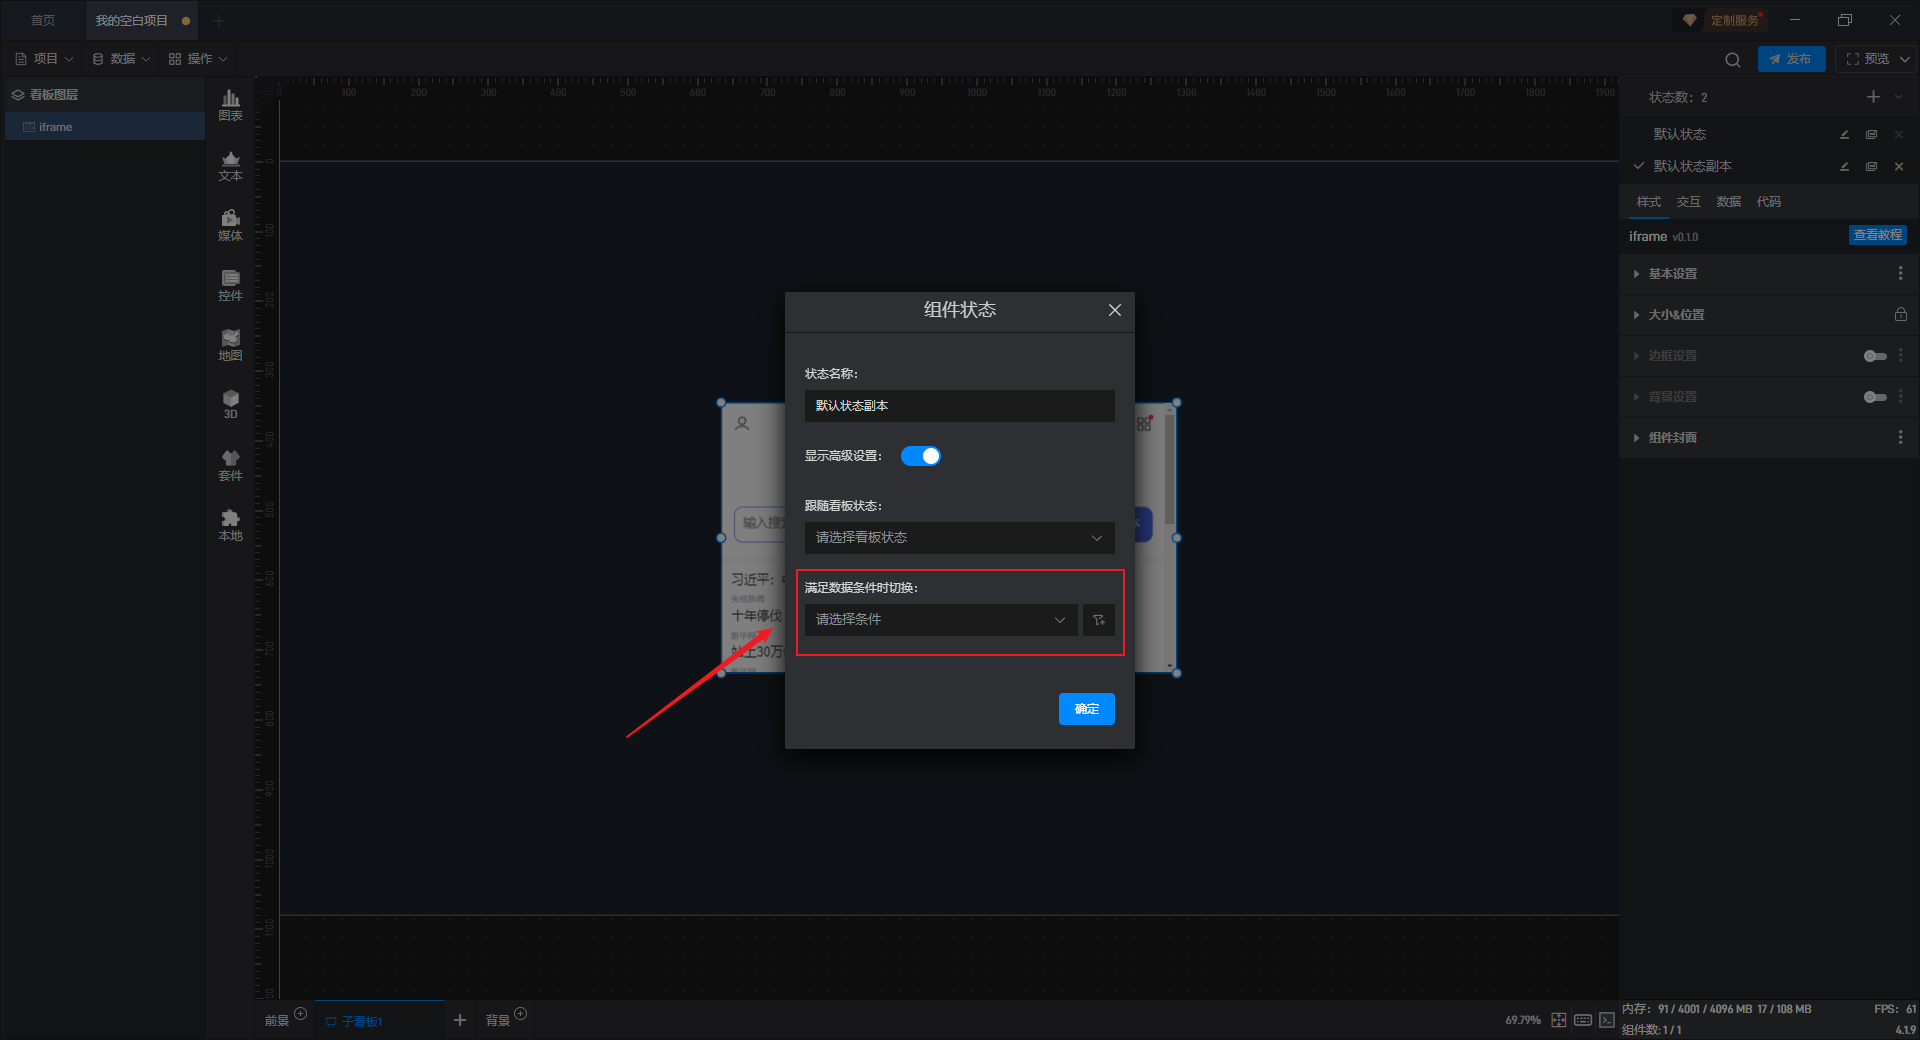Screen dimensions: 1920x1040
Task: Click the 看板图层 panel header
Action: [x=105, y=95]
